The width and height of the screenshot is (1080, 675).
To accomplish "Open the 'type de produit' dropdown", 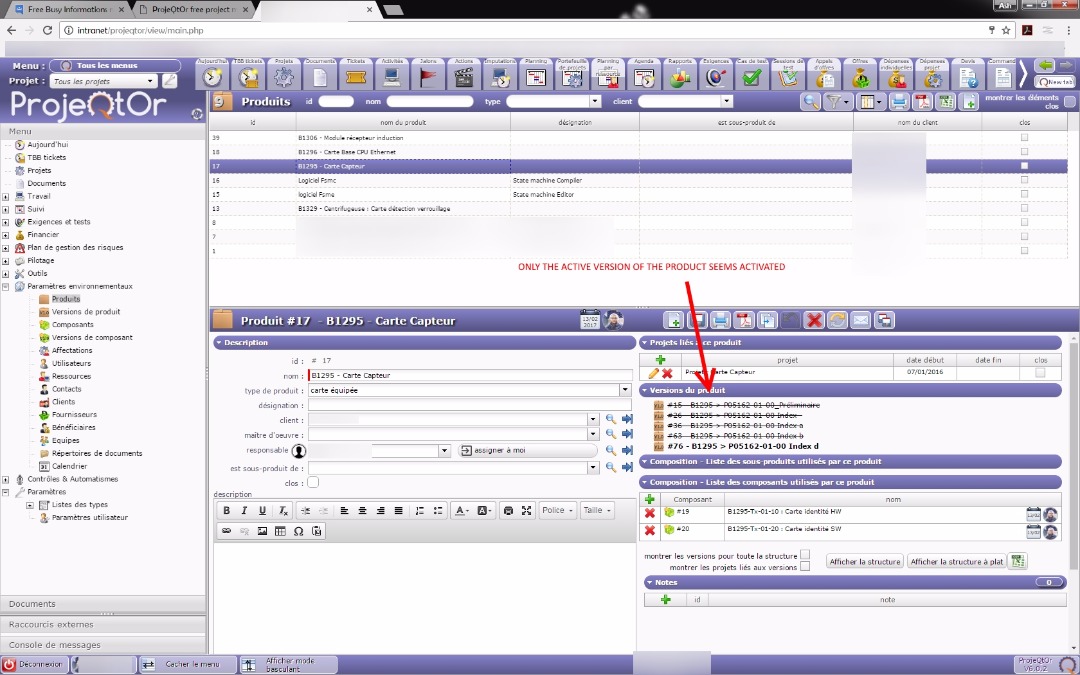I will [625, 390].
